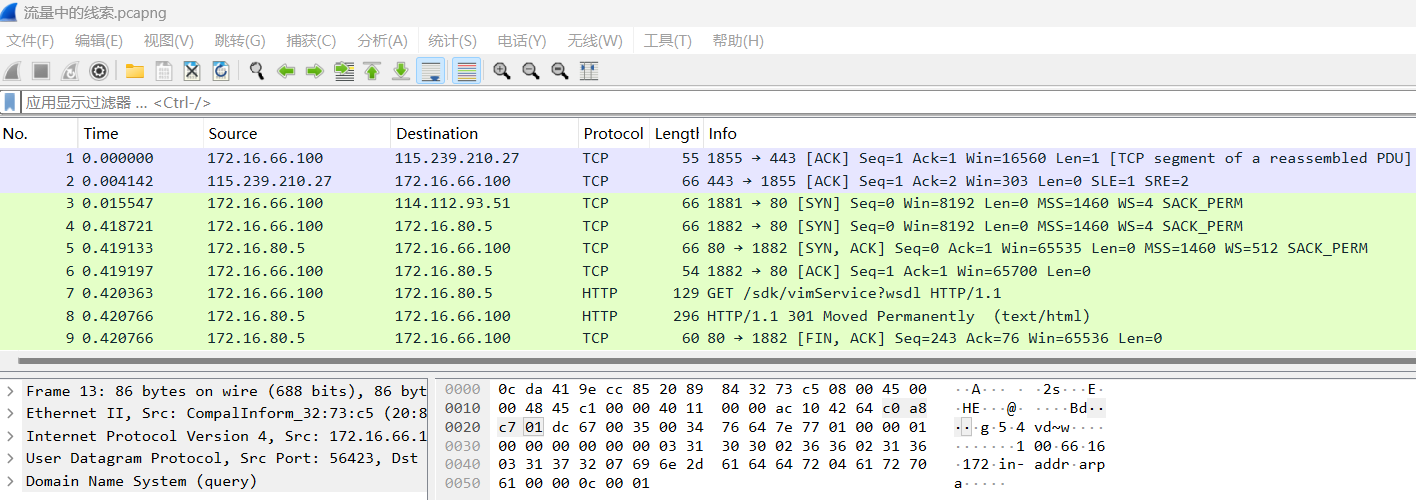Image resolution: width=1416 pixels, height=500 pixels.
Task: Toggle auto-scroll during live capture
Action: (x=431, y=71)
